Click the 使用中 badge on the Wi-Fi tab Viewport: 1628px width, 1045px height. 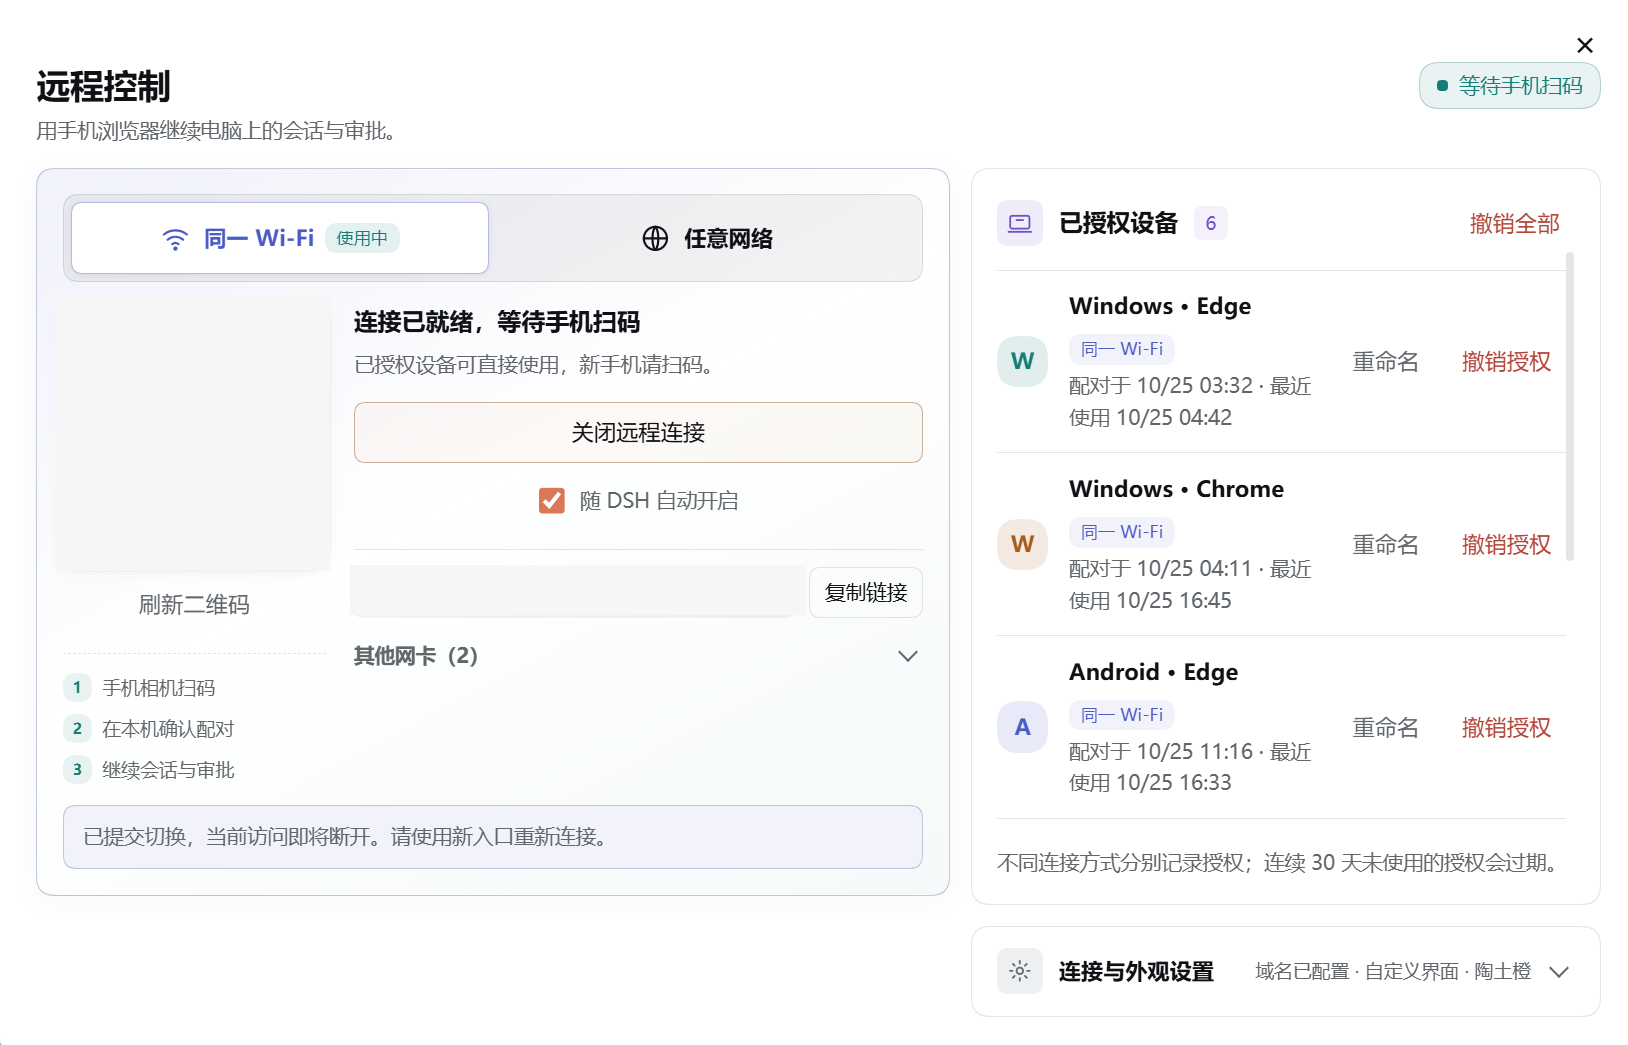coord(362,238)
